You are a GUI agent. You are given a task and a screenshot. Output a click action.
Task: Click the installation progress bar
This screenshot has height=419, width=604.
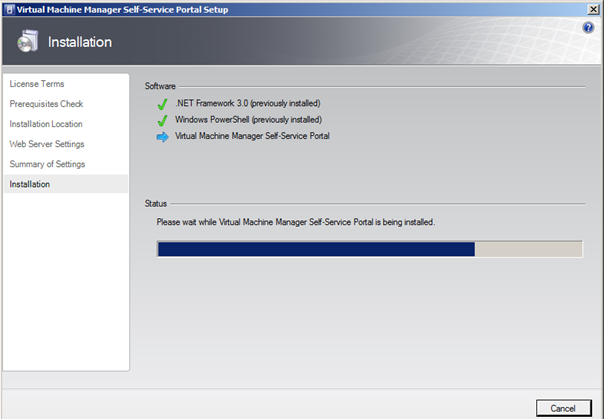coord(370,249)
